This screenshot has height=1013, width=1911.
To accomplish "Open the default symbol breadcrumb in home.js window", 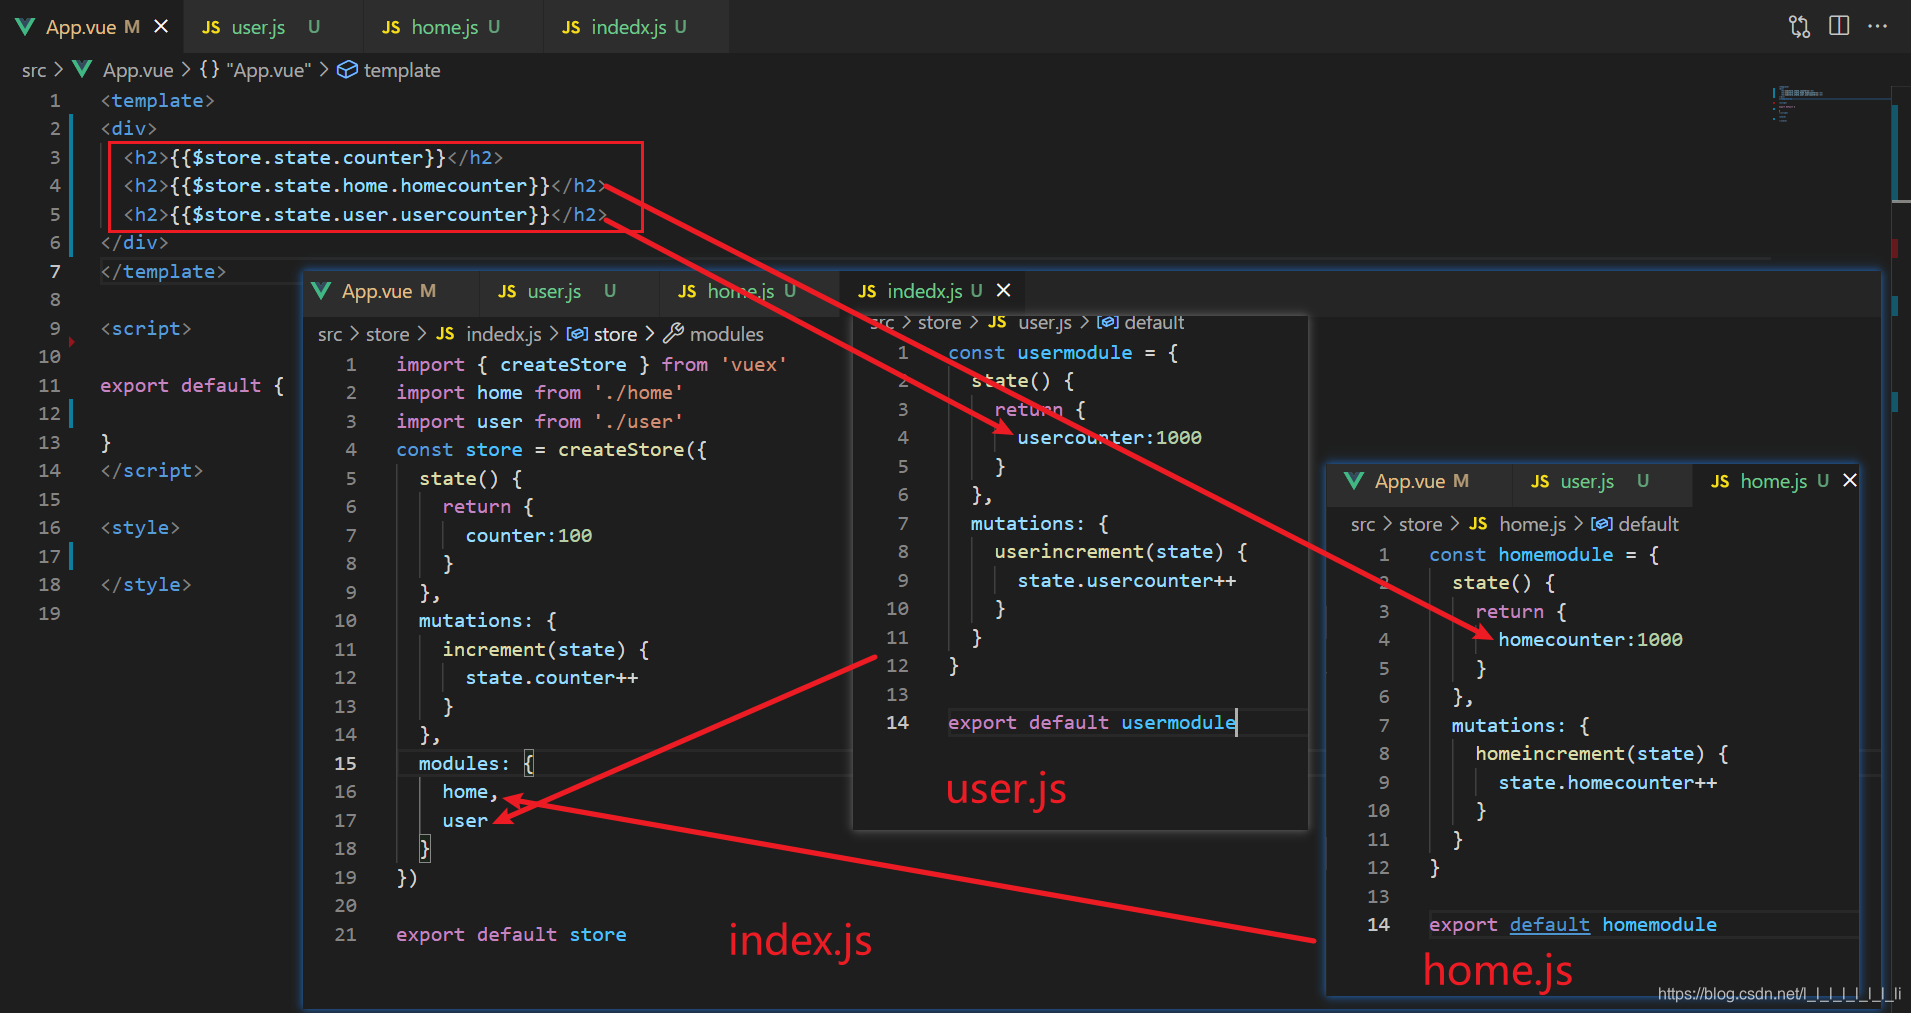I will (1635, 524).
